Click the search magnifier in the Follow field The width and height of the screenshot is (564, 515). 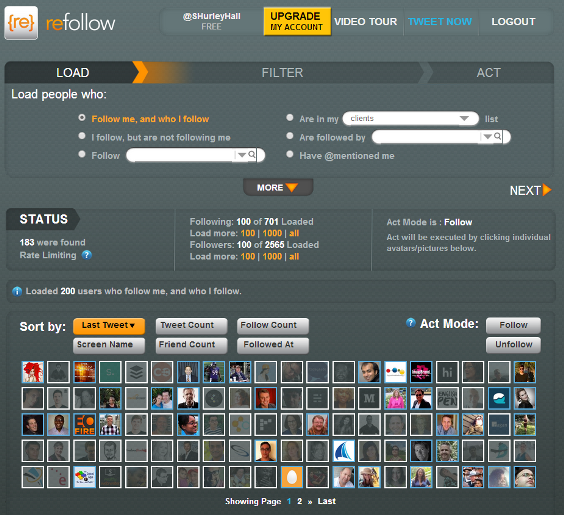pos(252,155)
